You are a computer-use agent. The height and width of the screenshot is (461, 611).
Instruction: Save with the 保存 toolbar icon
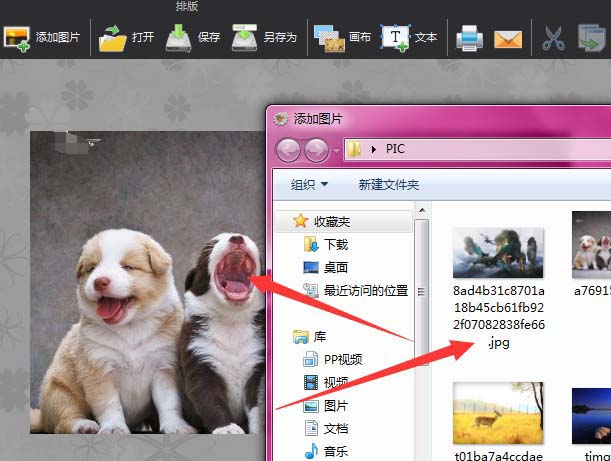click(178, 38)
